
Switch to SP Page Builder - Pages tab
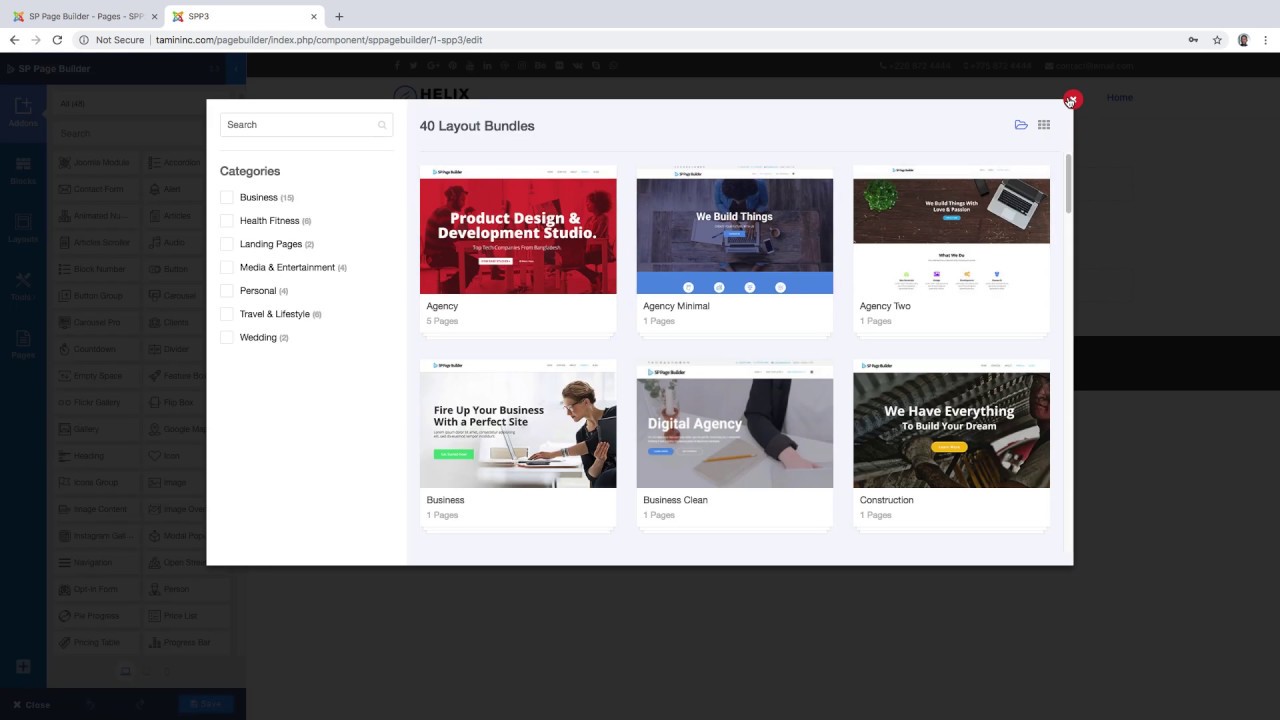pyautogui.click(x=83, y=16)
